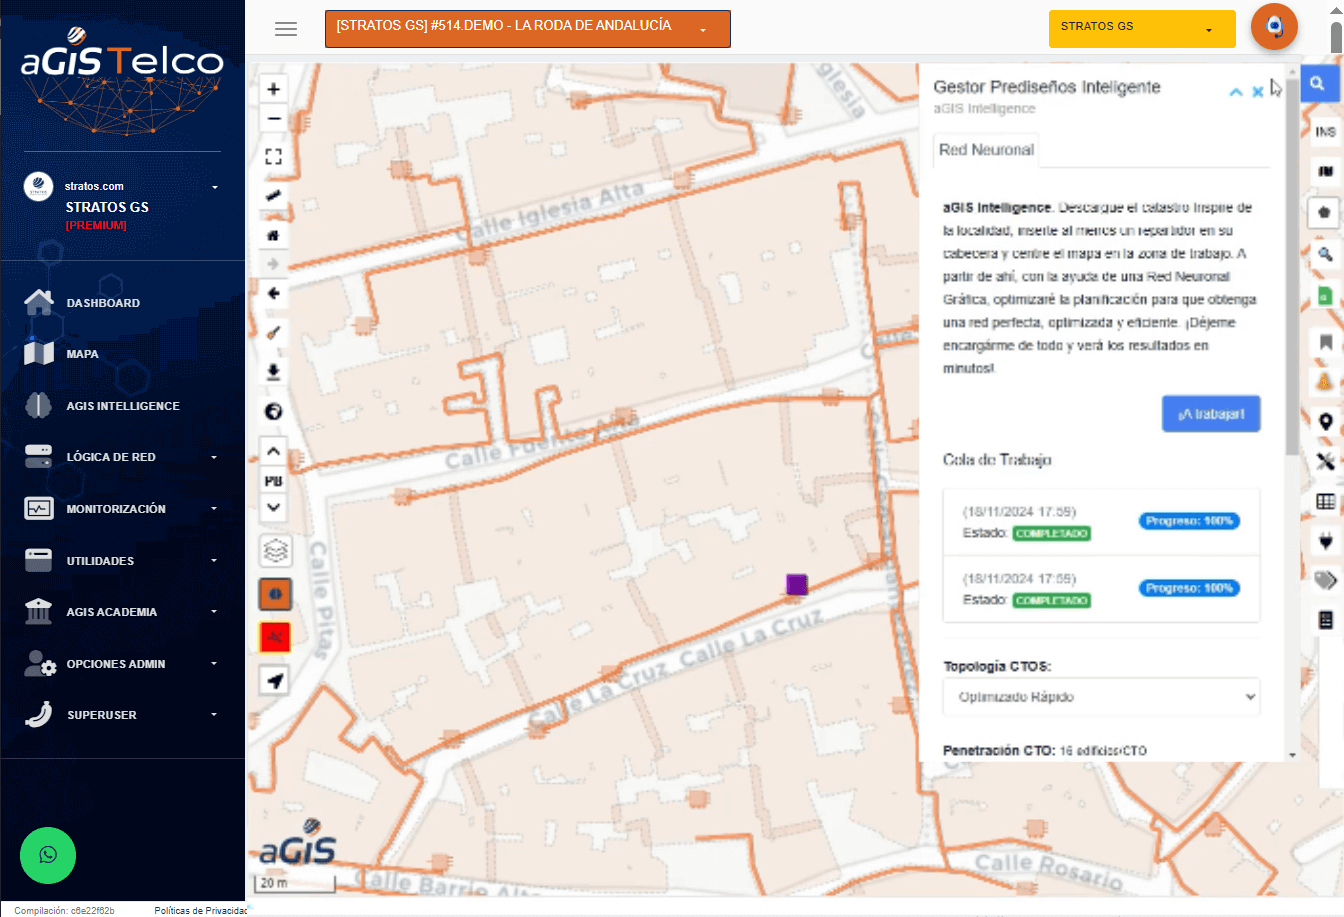The width and height of the screenshot is (1344, 917).
Task: Open the blue search tool on the right toolbar
Action: (1317, 83)
